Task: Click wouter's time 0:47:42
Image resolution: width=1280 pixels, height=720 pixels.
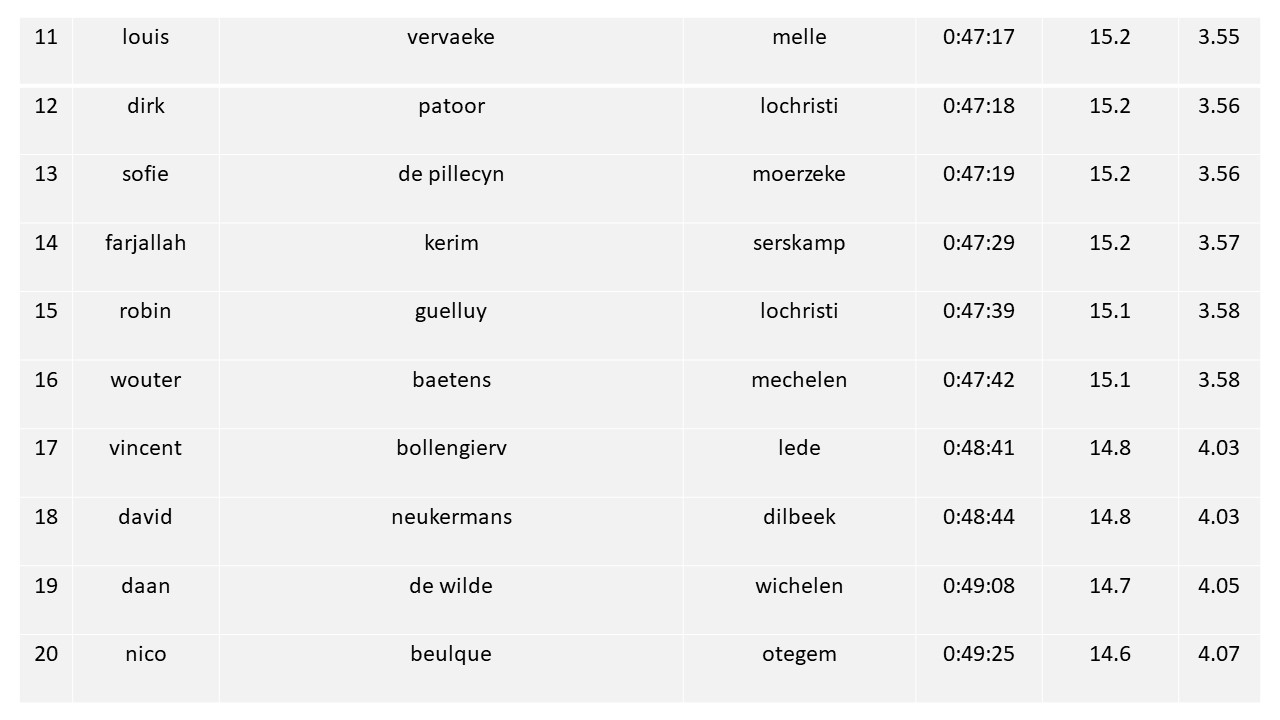Action: [979, 394]
